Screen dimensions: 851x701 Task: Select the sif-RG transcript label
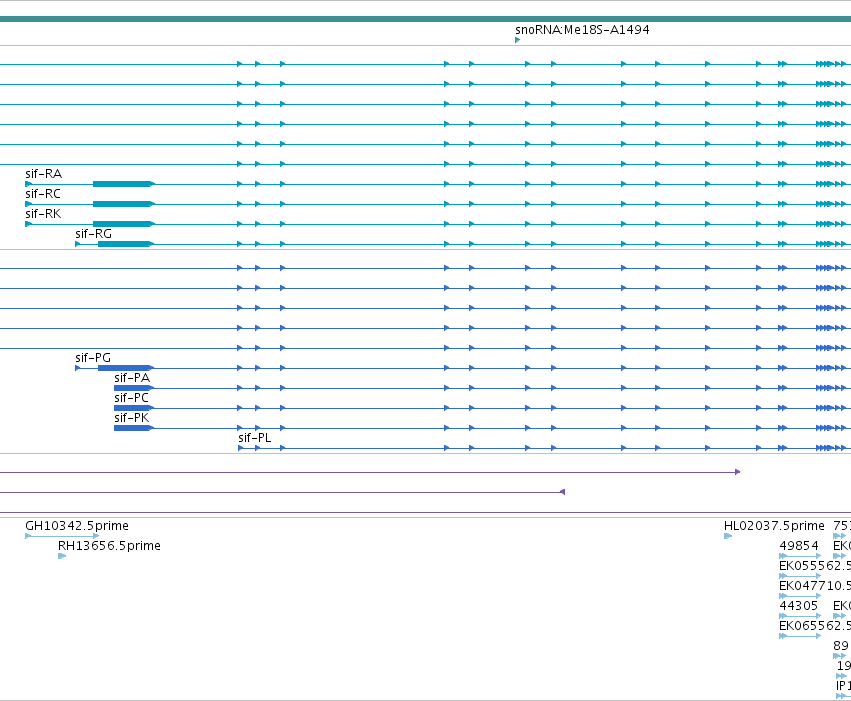point(93,234)
